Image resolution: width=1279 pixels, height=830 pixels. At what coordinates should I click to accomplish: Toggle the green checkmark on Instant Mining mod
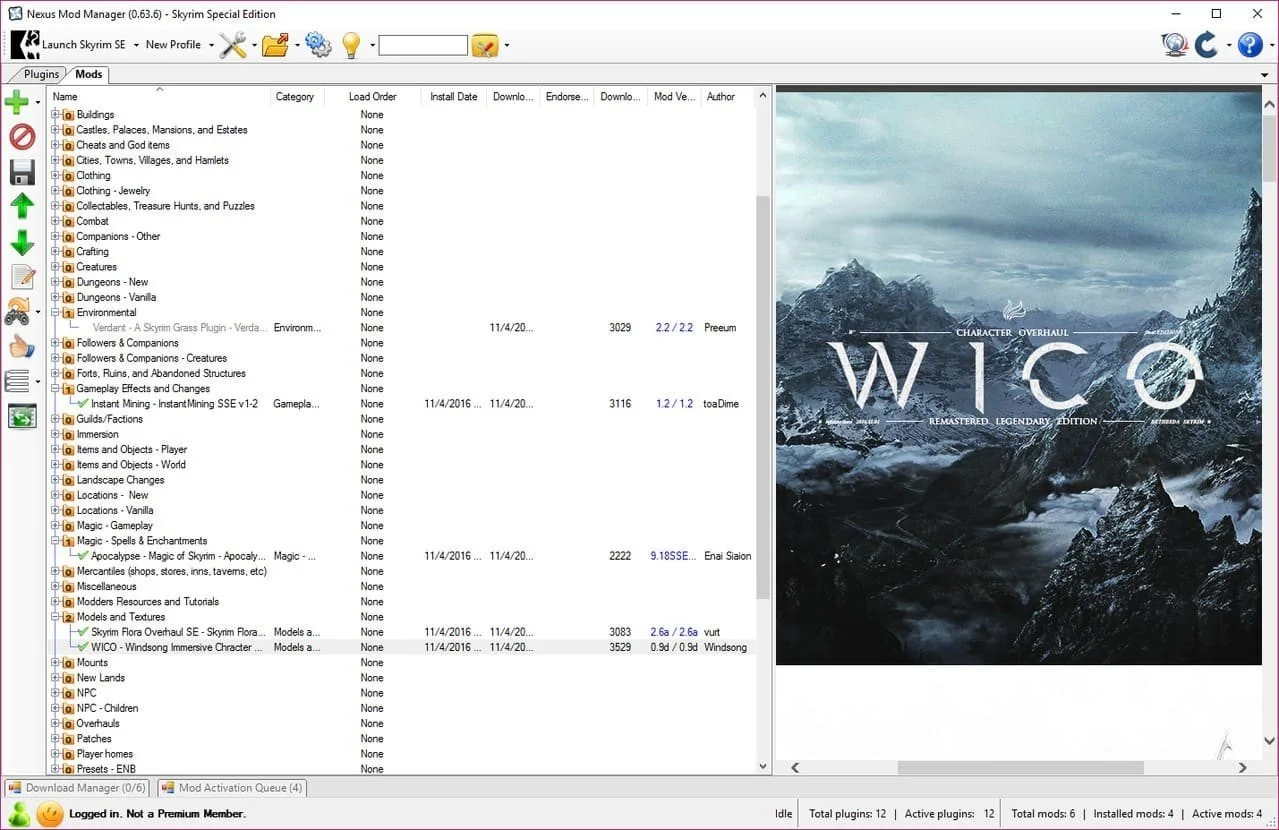click(84, 404)
